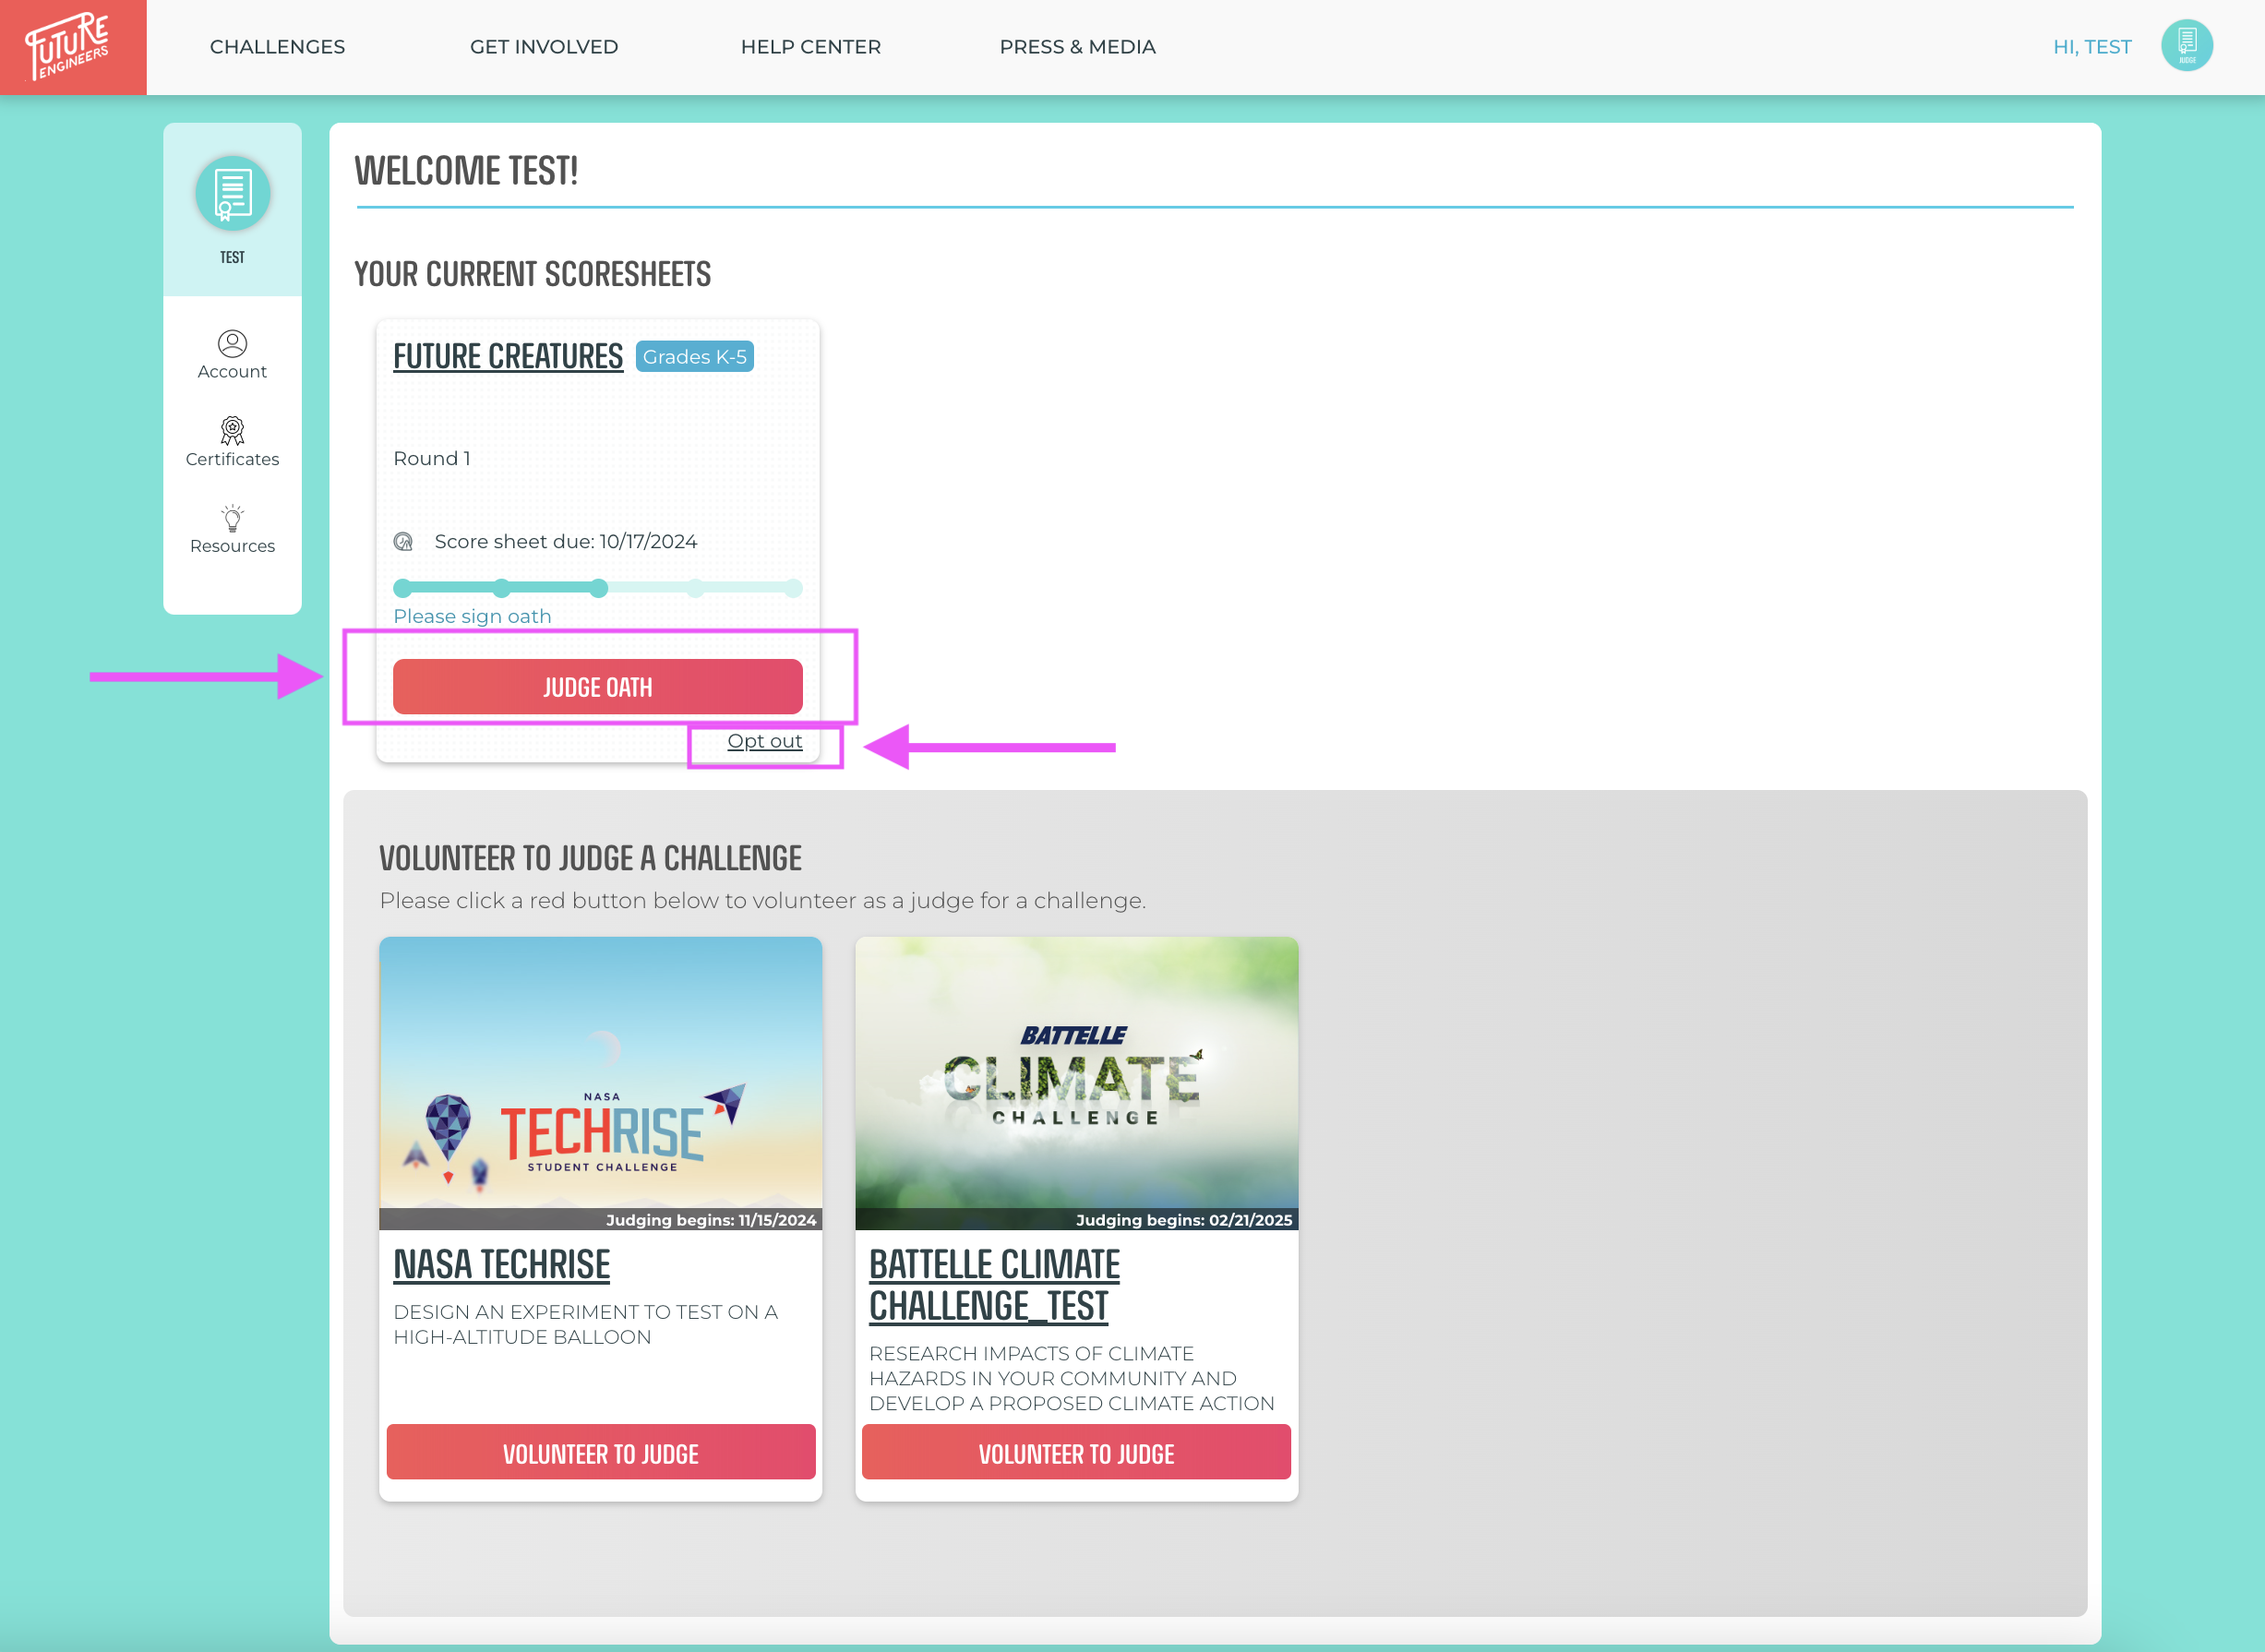Click the TEST name under sidebar badge
Viewport: 2265px width, 1652px height.
click(232, 257)
